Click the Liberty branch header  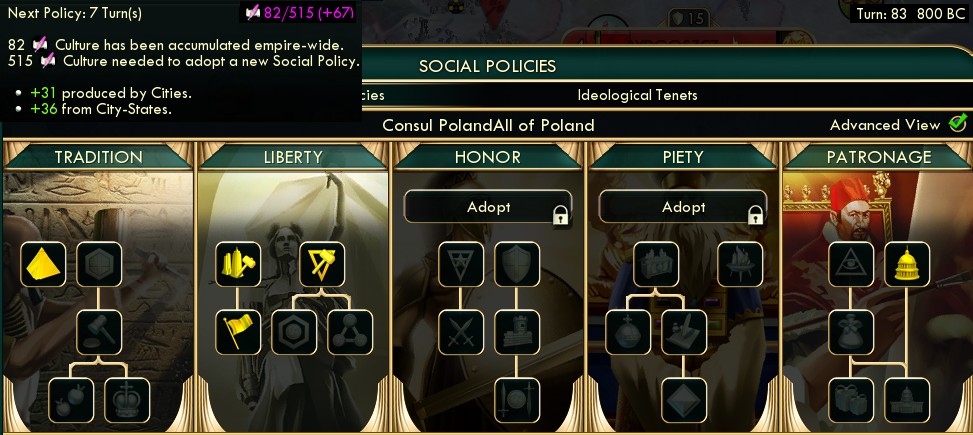point(293,157)
